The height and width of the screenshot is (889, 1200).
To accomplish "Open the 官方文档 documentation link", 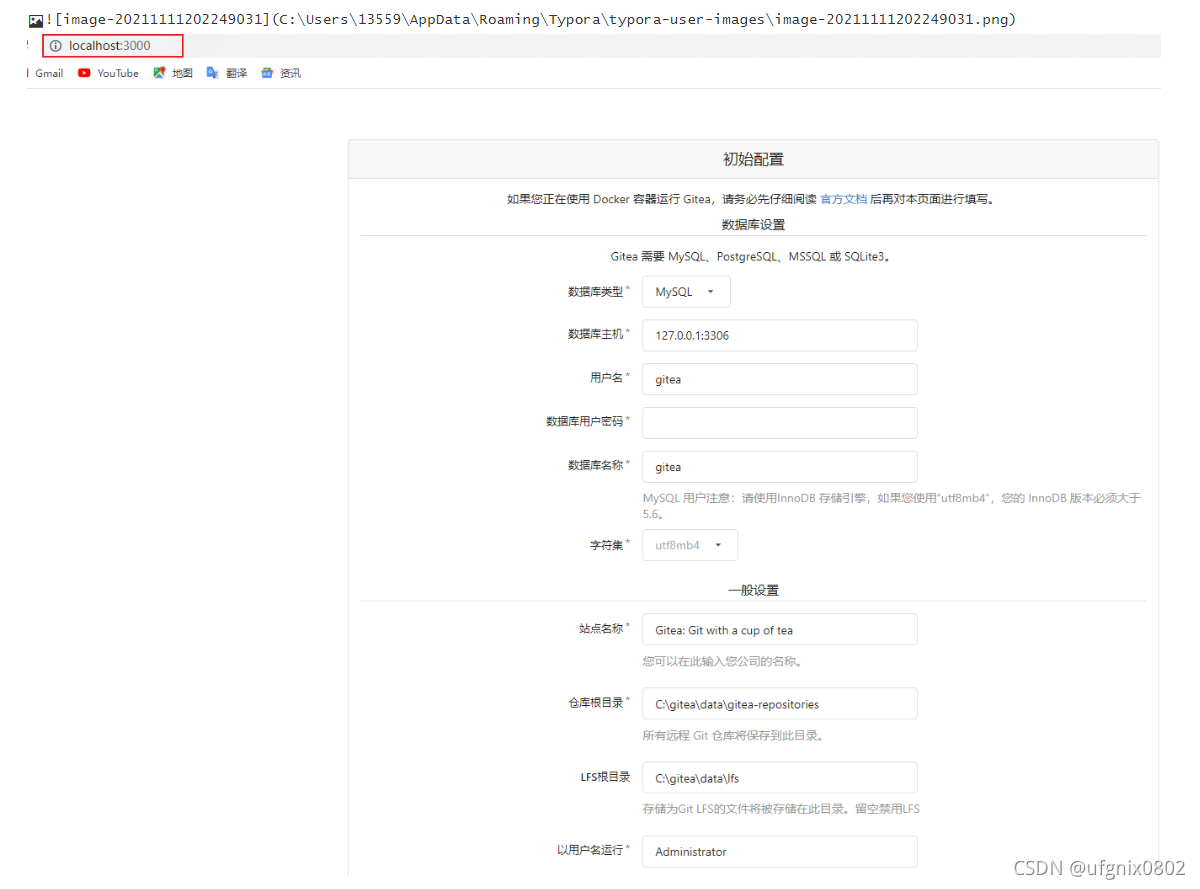I will [843, 198].
